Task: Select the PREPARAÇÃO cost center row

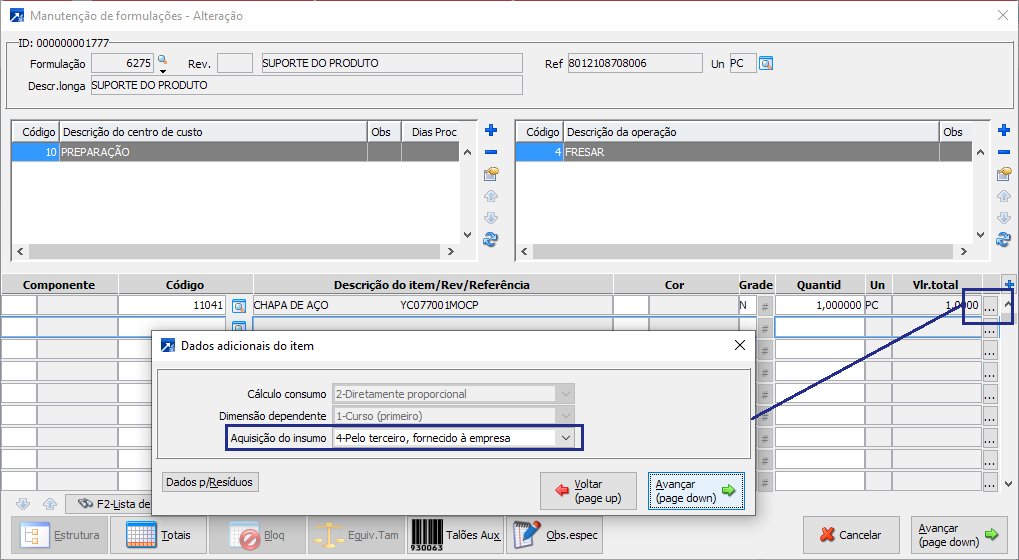Action: pyautogui.click(x=235, y=152)
